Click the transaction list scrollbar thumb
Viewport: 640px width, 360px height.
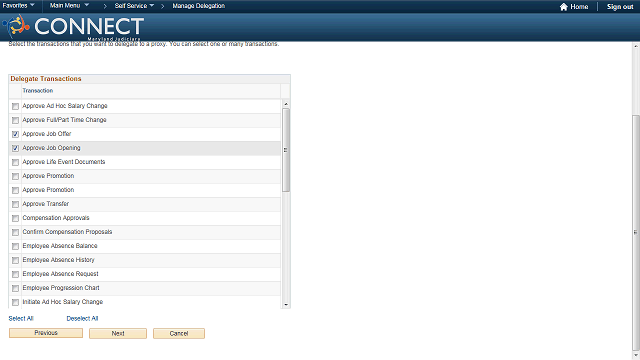(x=286, y=150)
